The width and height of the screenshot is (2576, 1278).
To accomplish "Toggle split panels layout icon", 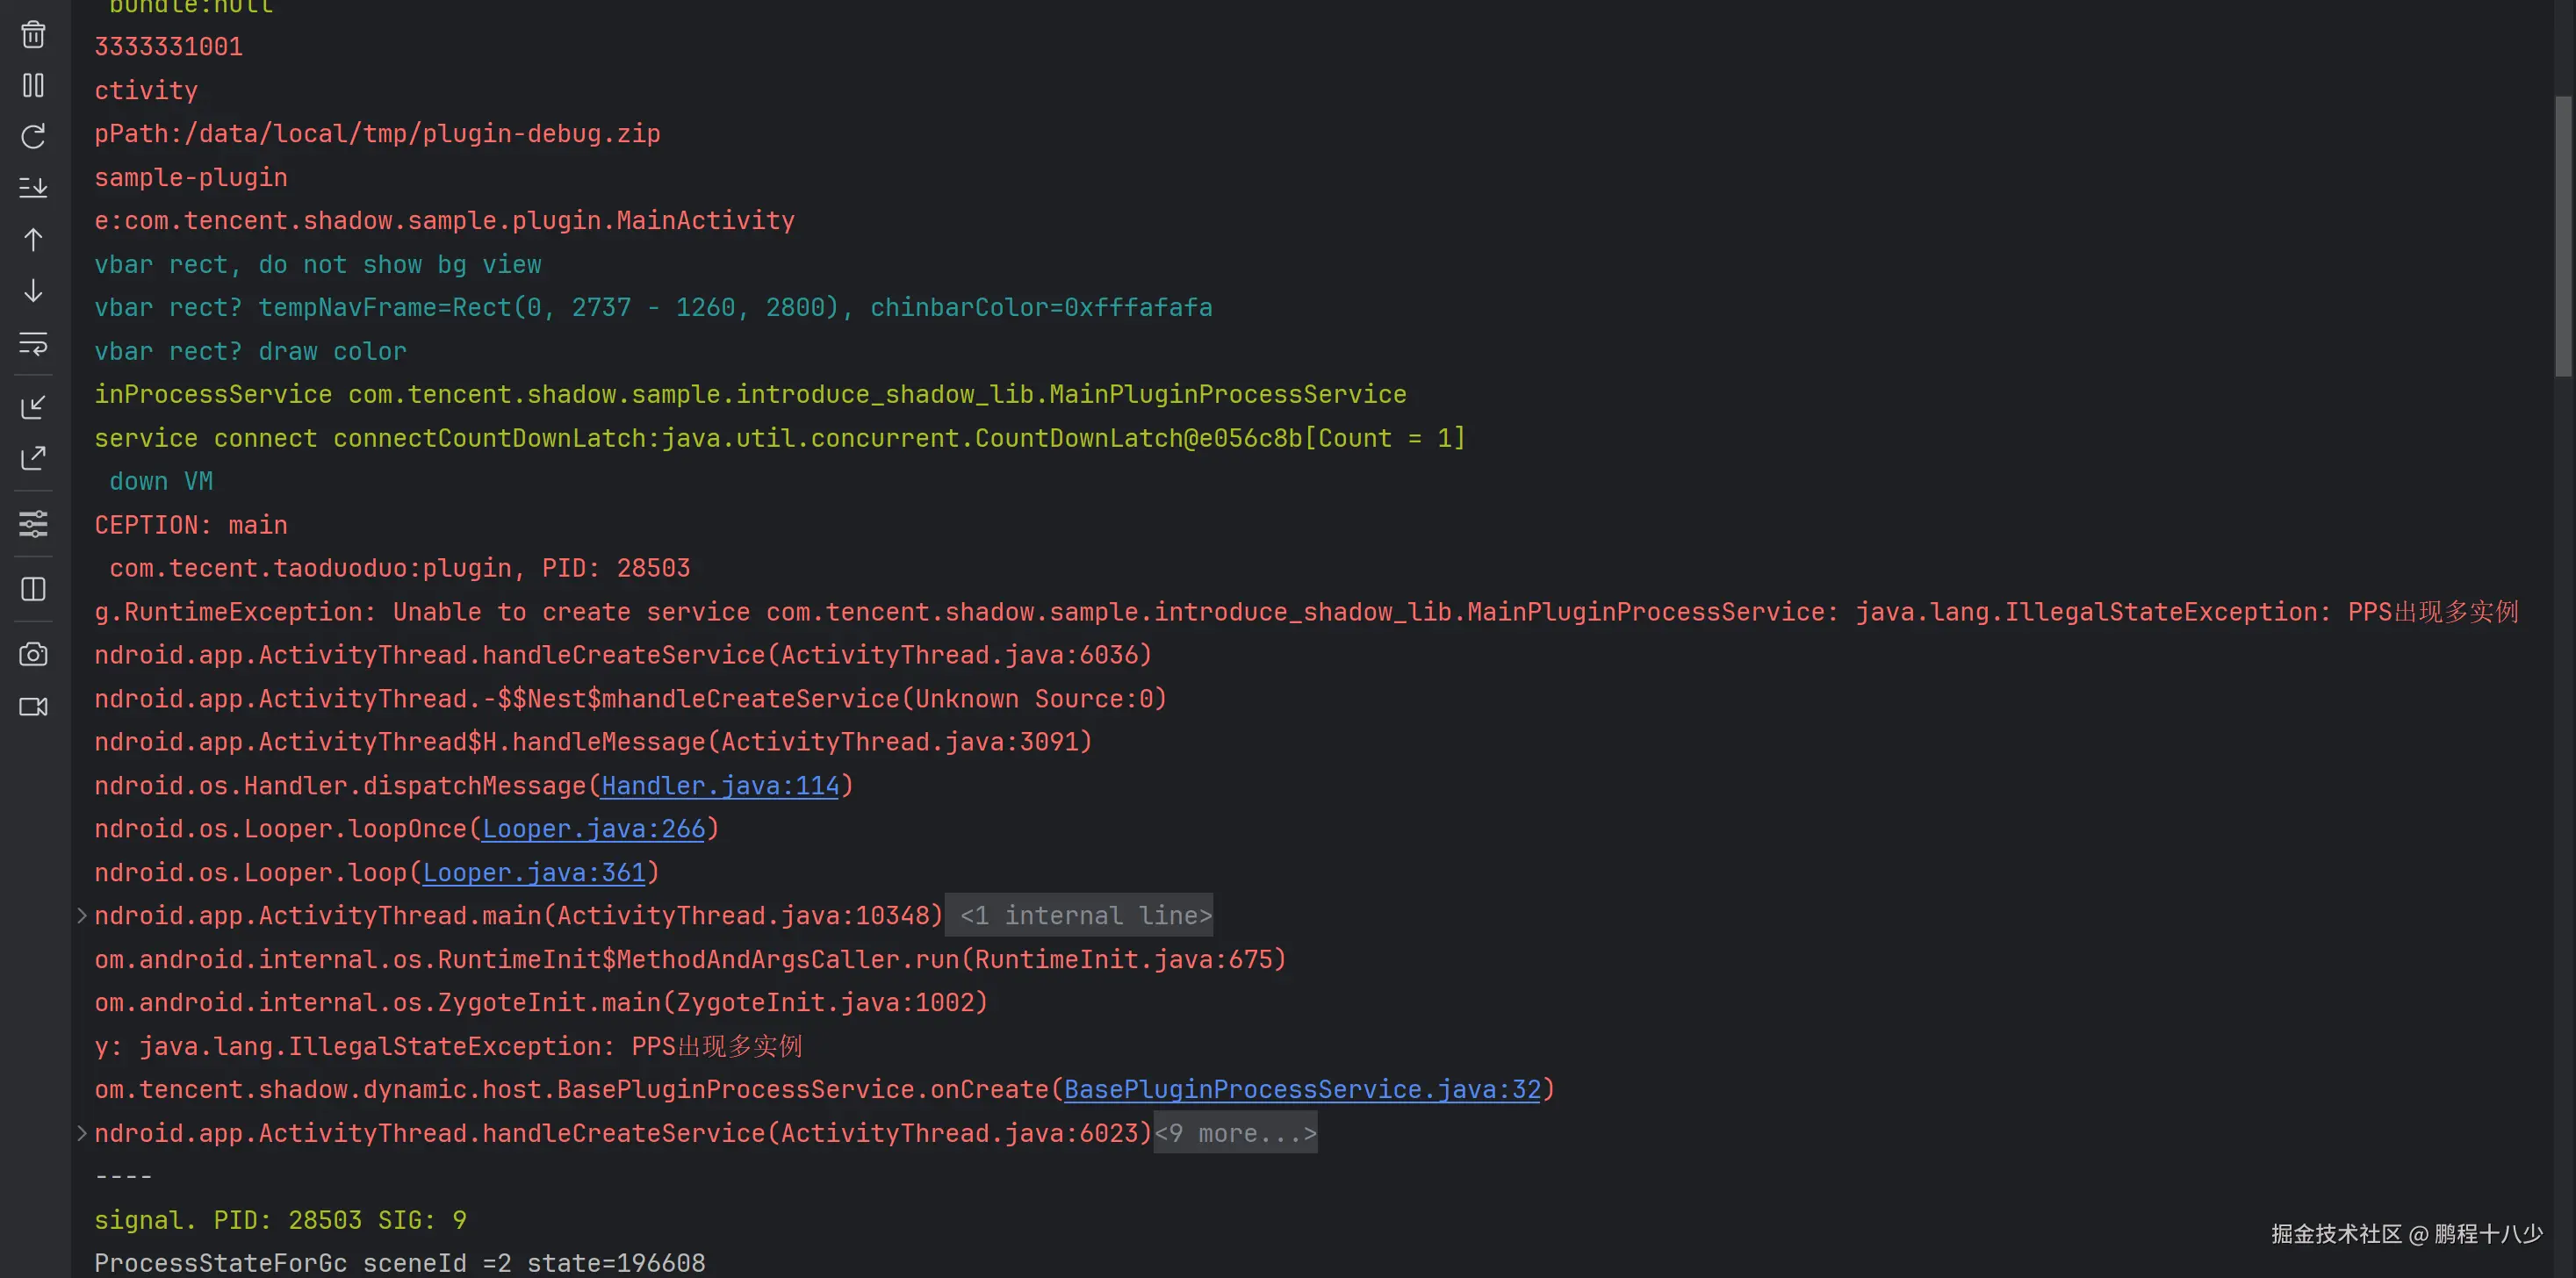I will click(33, 589).
